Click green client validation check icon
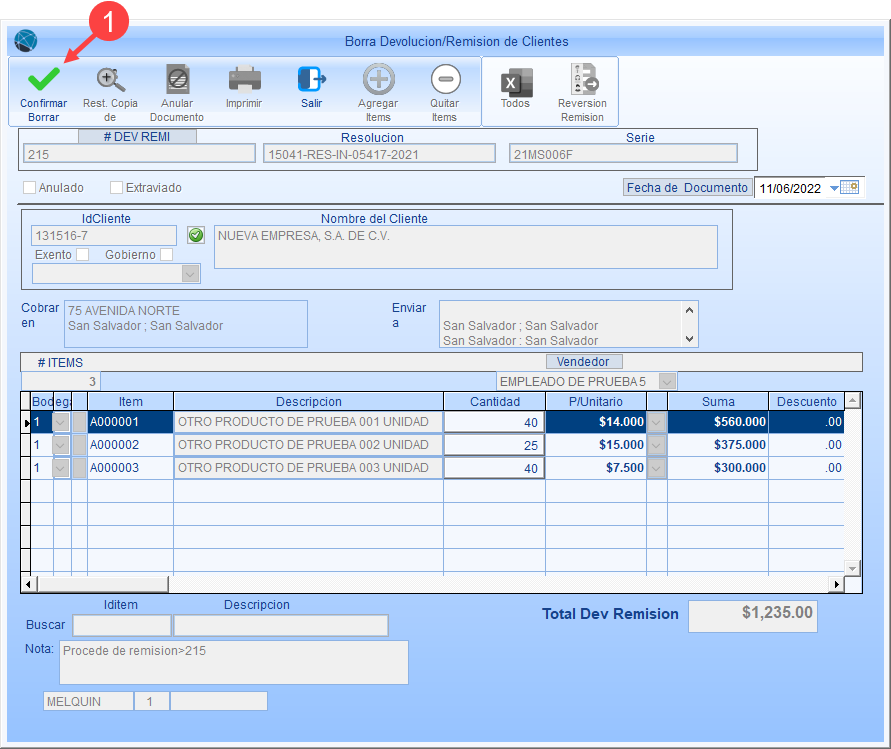The width and height of the screenshot is (891, 749). tap(196, 235)
